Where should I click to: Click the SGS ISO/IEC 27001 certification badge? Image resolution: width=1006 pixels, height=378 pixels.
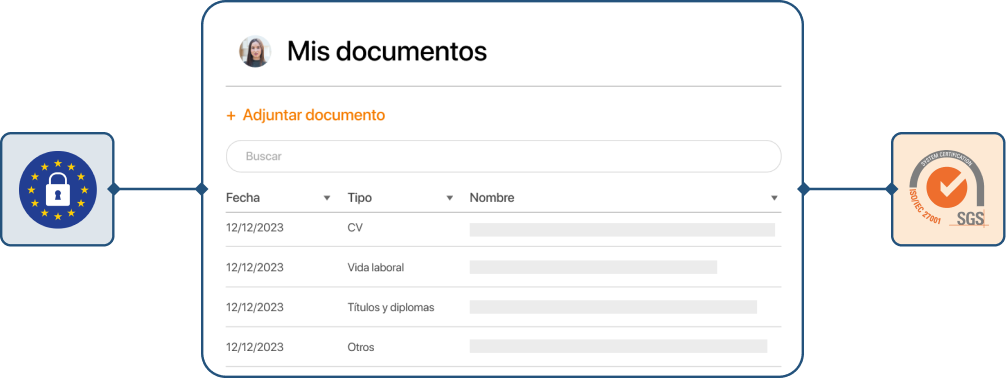click(948, 189)
